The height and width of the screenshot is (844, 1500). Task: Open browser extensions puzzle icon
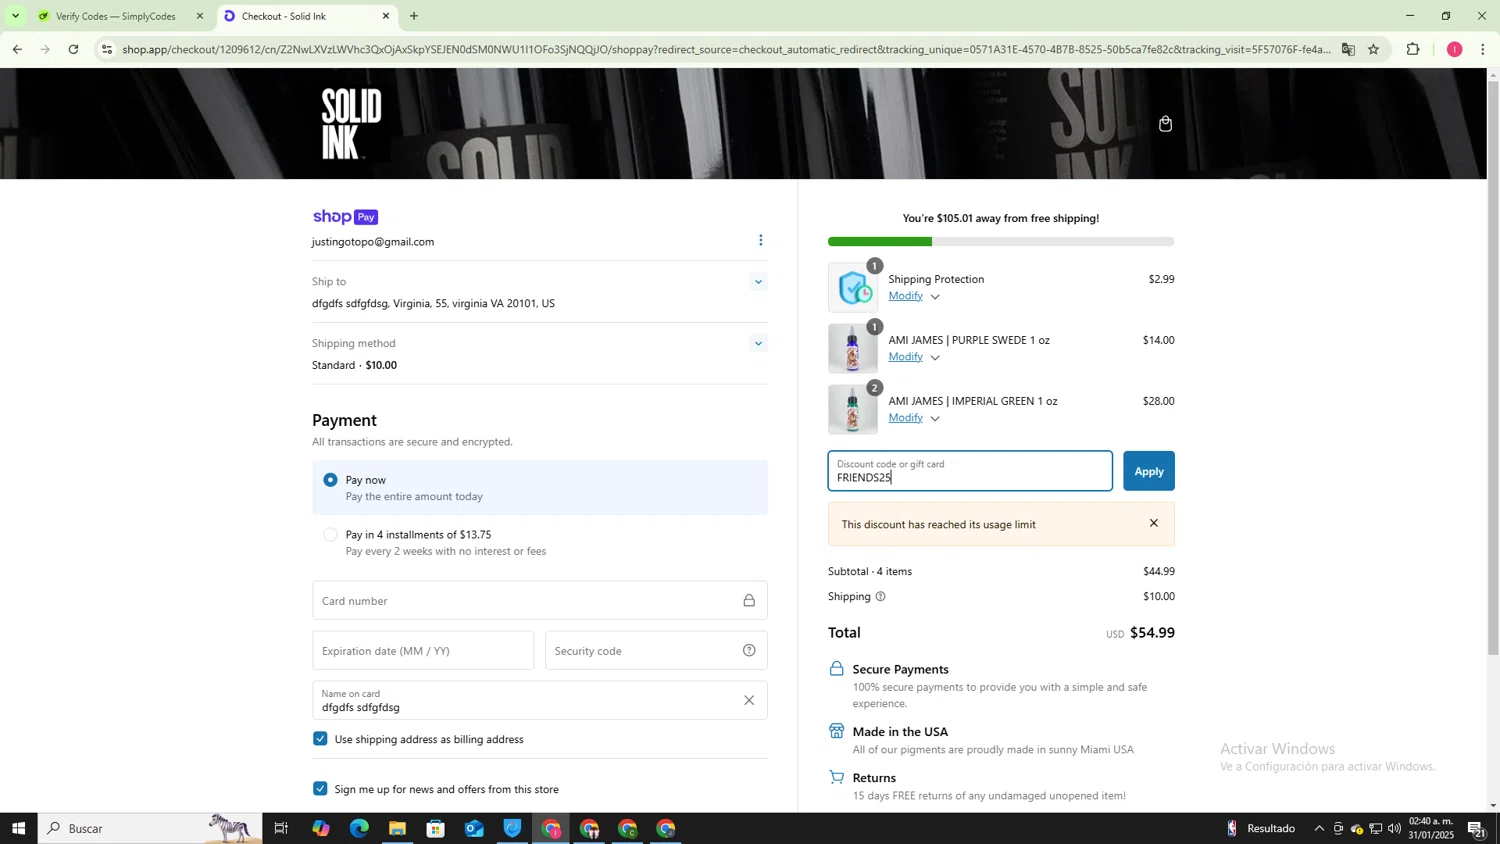1413,49
